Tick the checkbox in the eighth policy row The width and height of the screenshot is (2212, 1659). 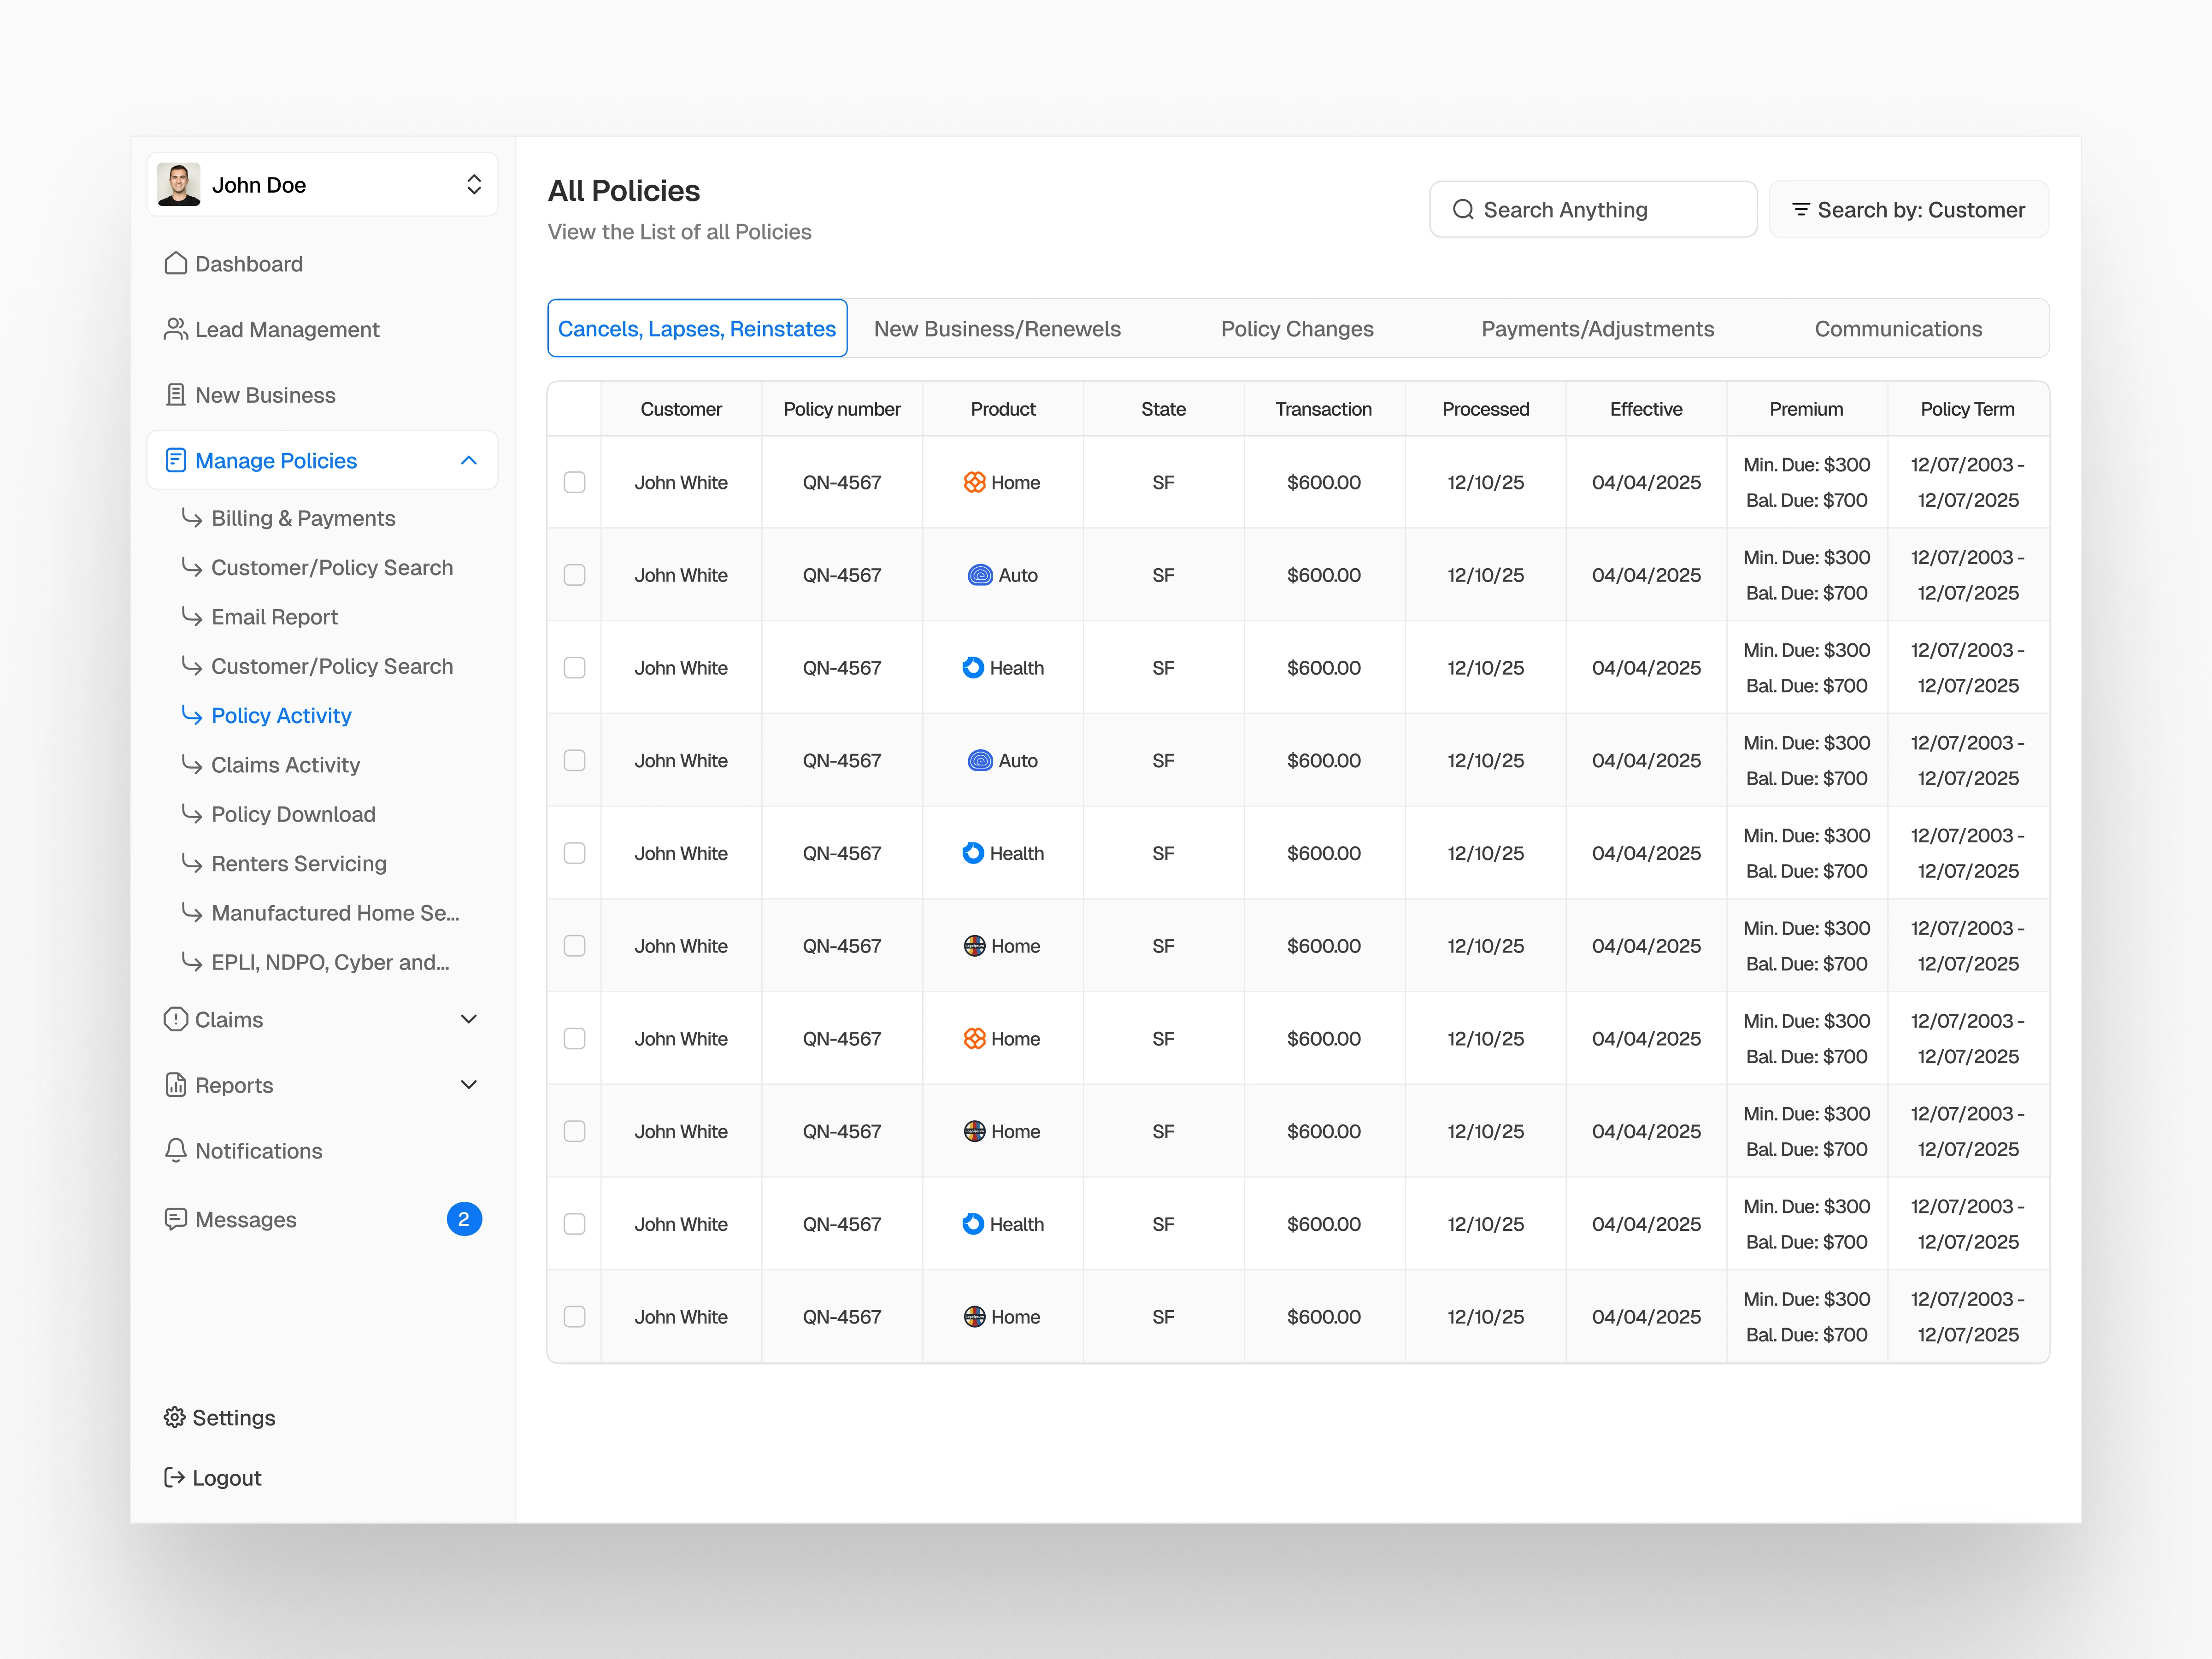click(575, 1131)
